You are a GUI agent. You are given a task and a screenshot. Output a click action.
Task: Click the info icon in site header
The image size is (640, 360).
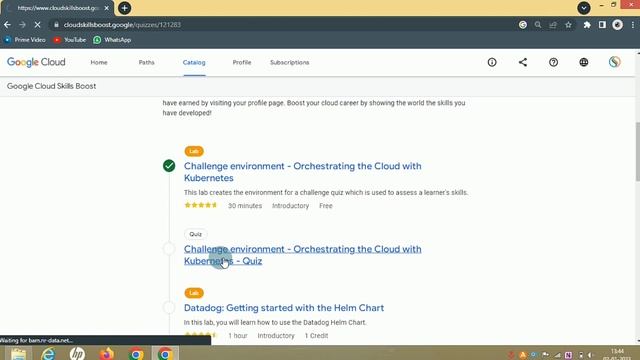[x=492, y=62]
